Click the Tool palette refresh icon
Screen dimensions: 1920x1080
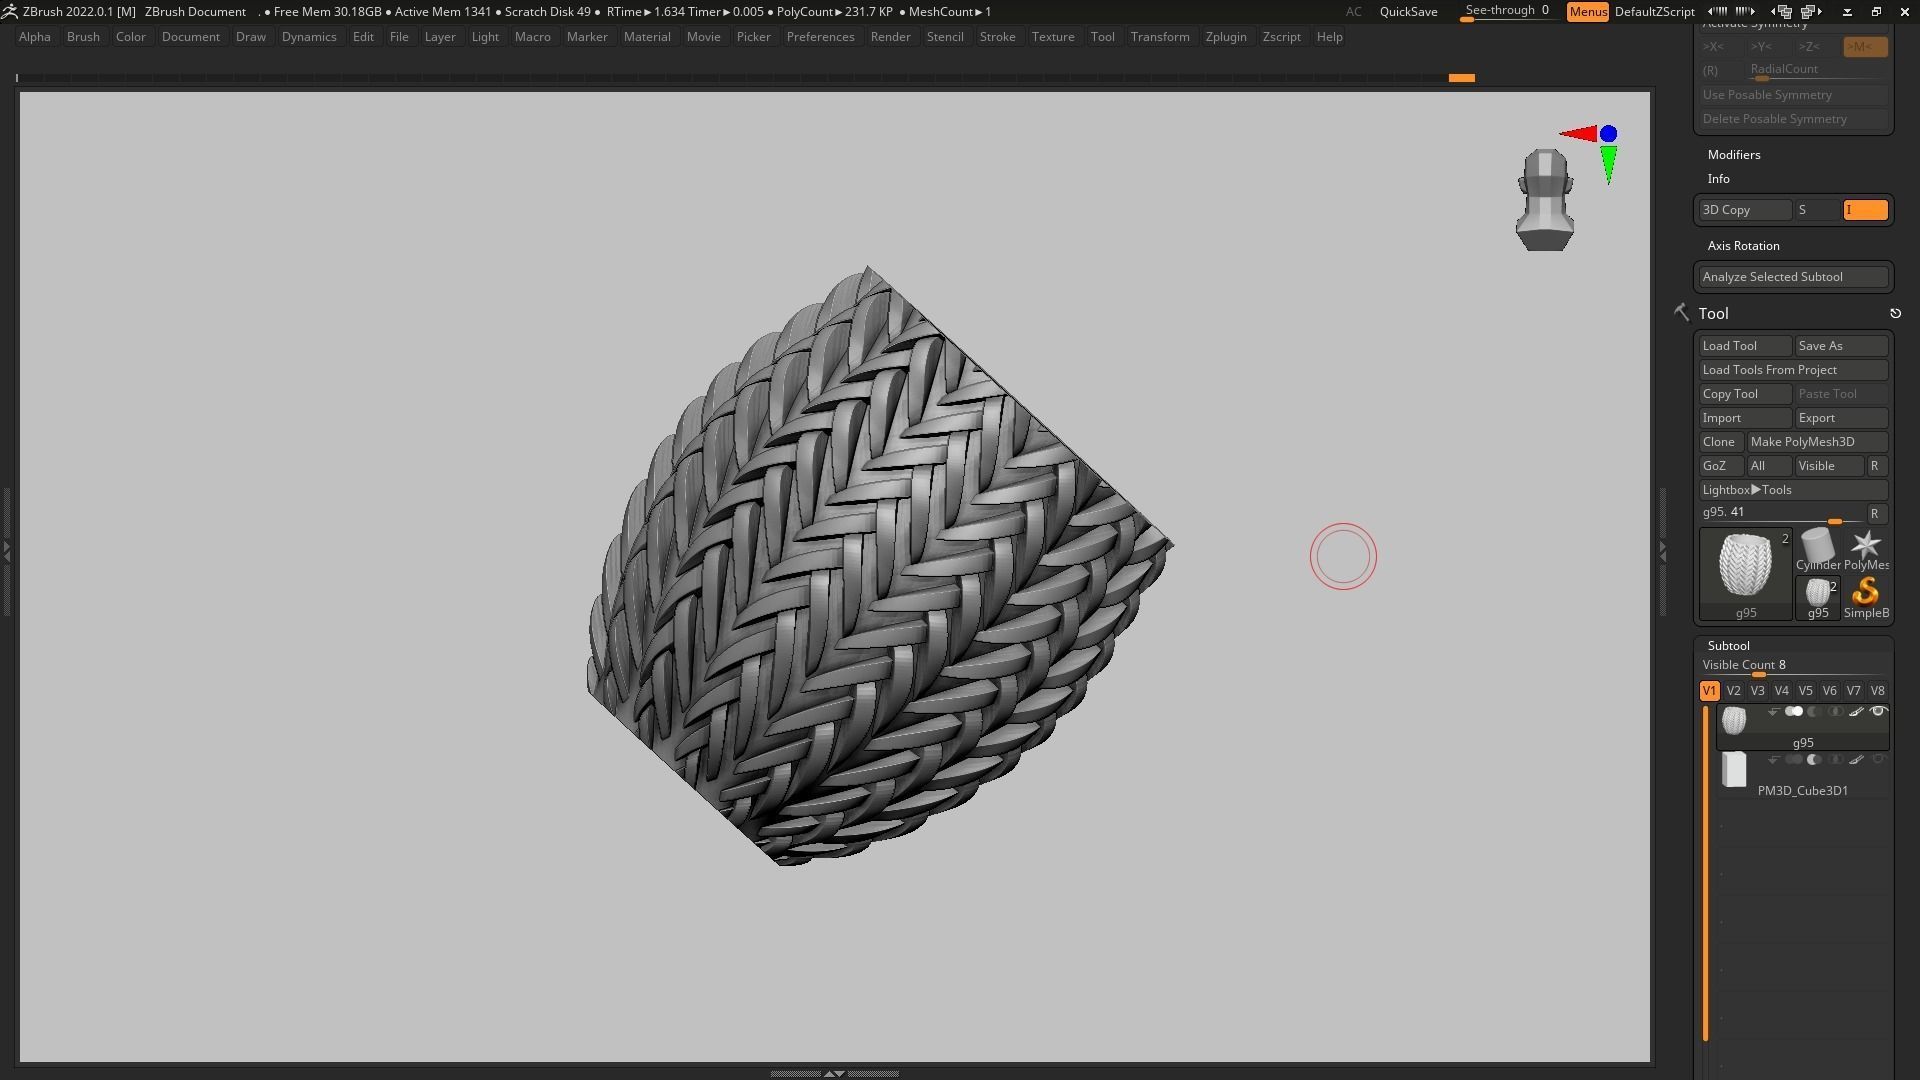tap(1895, 314)
